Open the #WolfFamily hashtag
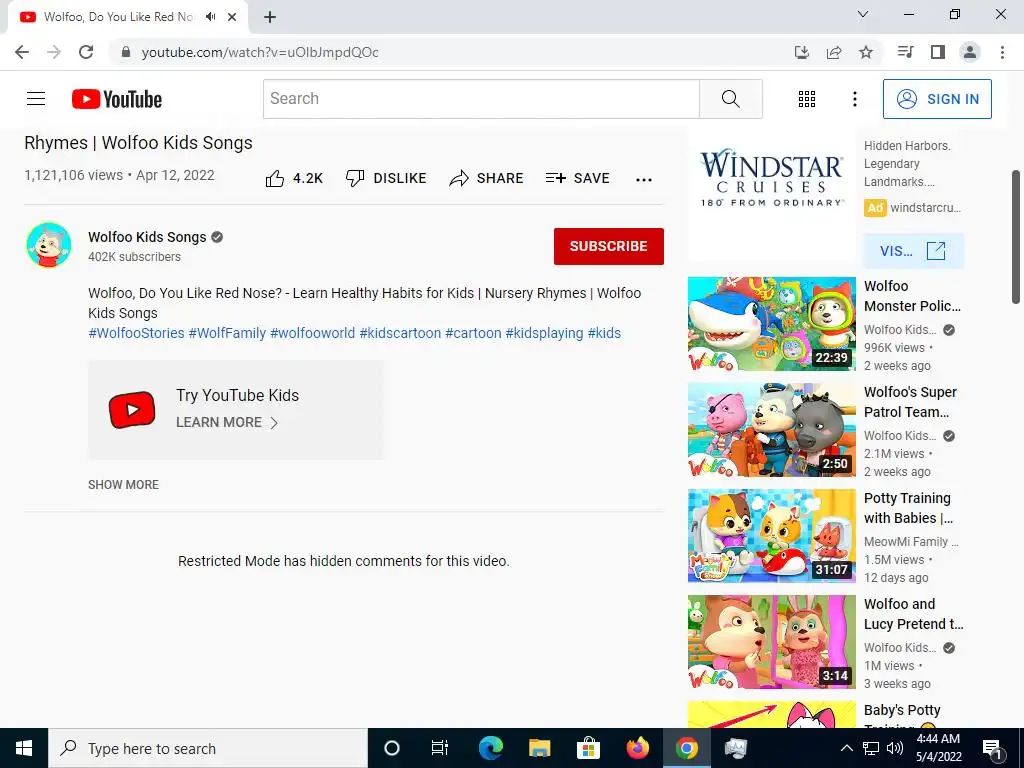Screen dimensions: 1024x768 tap(227, 333)
